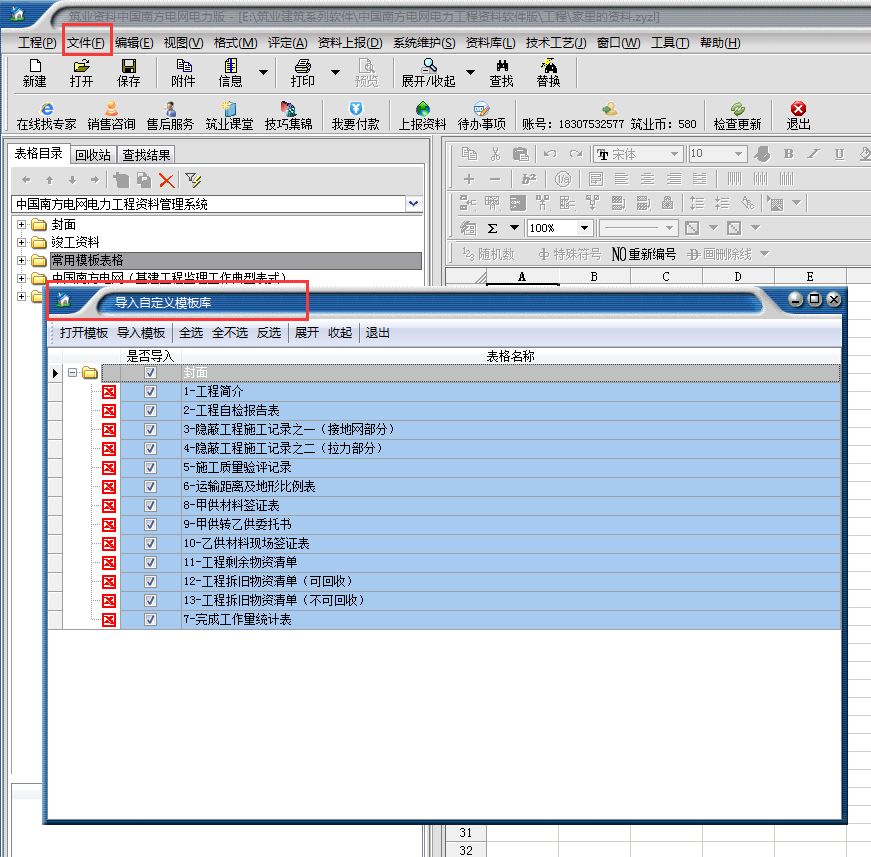The image size is (871, 857).
Task: Click the 检查更新 check update icon
Action: [737, 116]
